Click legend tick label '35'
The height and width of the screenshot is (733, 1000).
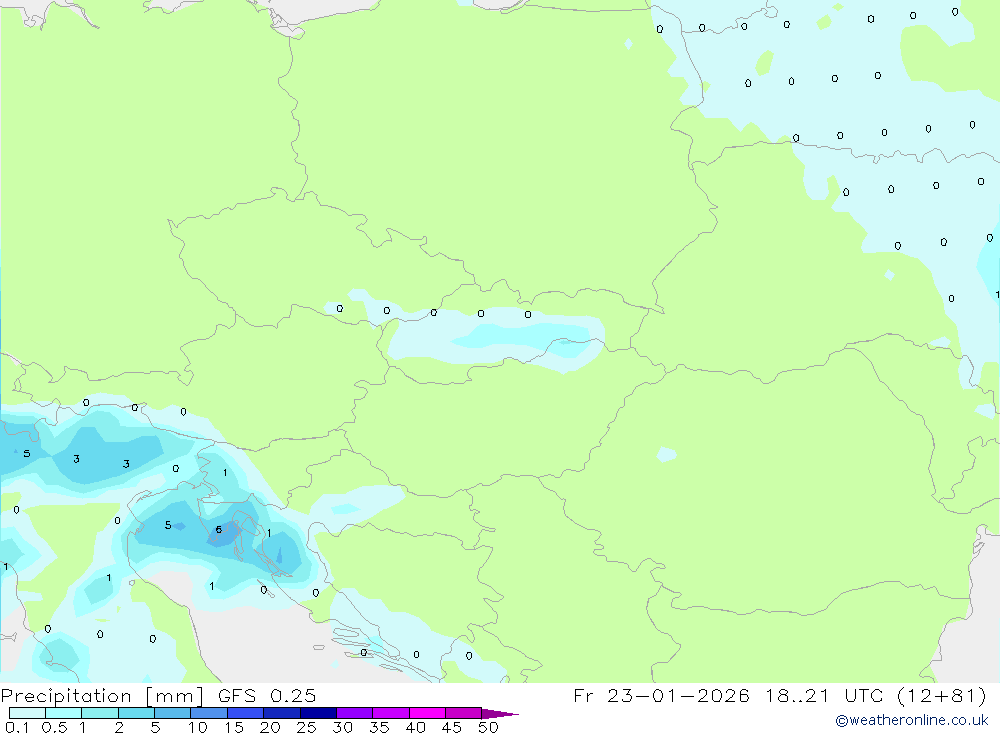[x=379, y=727]
